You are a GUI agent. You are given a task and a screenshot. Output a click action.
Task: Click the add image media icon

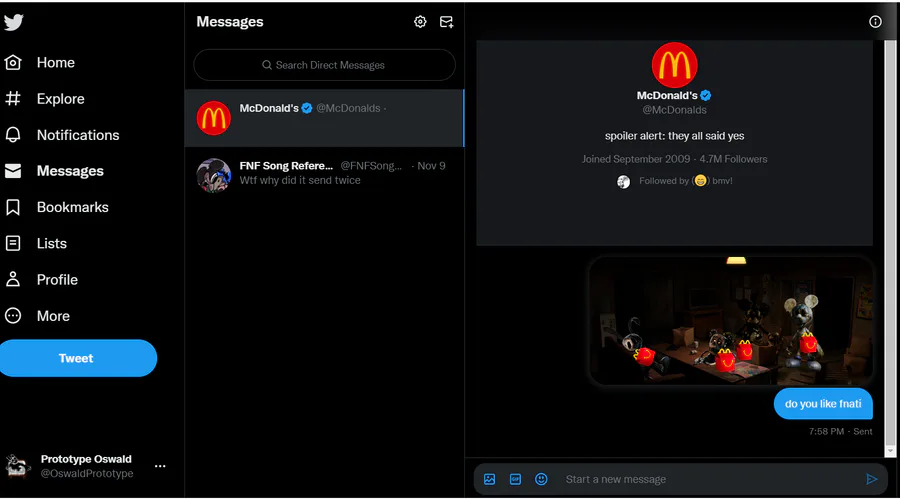pos(489,479)
